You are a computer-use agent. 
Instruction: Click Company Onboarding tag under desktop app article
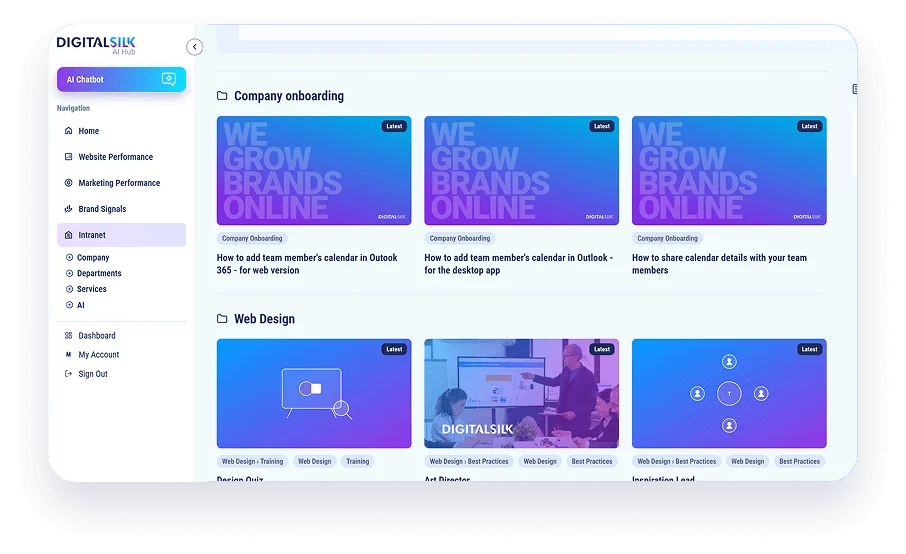pos(460,238)
